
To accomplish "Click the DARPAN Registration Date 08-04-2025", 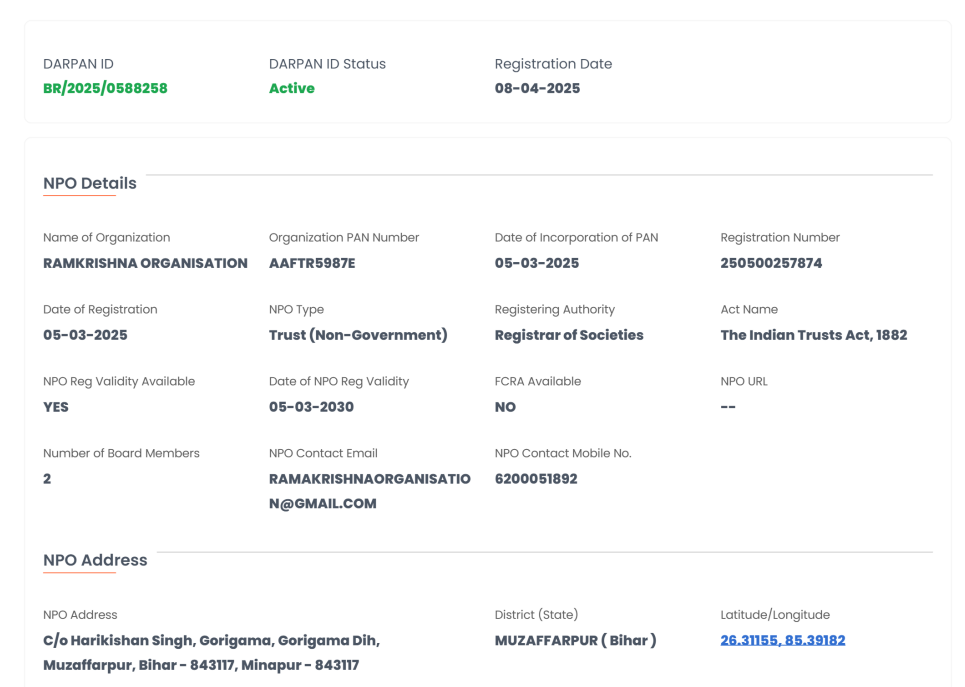I will pos(537,88).
